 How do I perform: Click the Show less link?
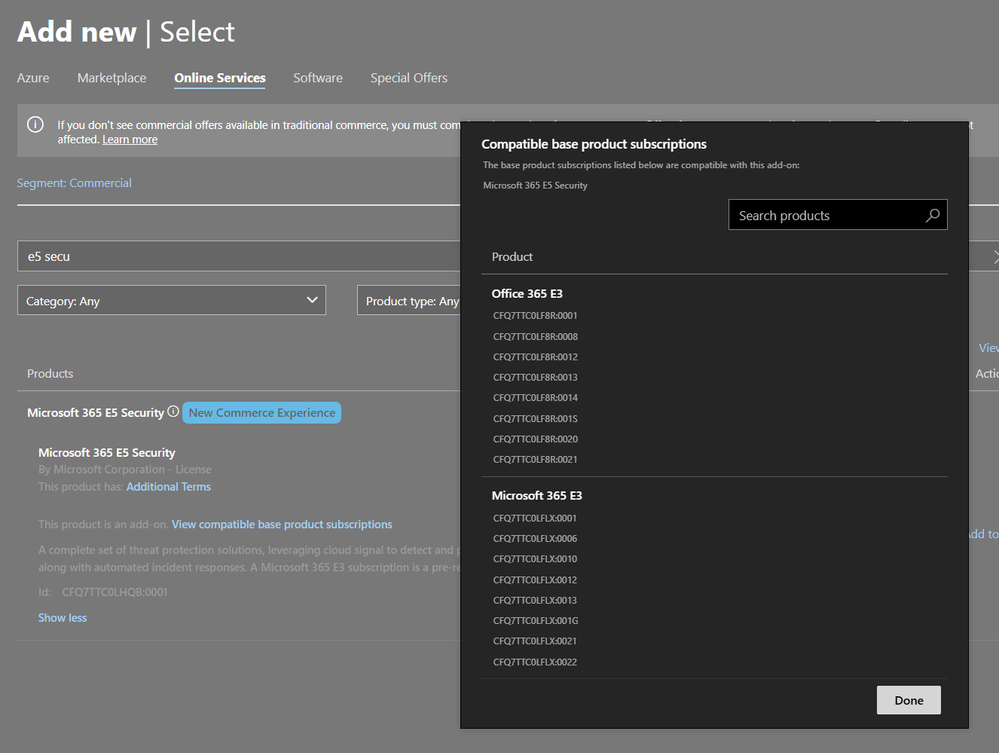62,618
